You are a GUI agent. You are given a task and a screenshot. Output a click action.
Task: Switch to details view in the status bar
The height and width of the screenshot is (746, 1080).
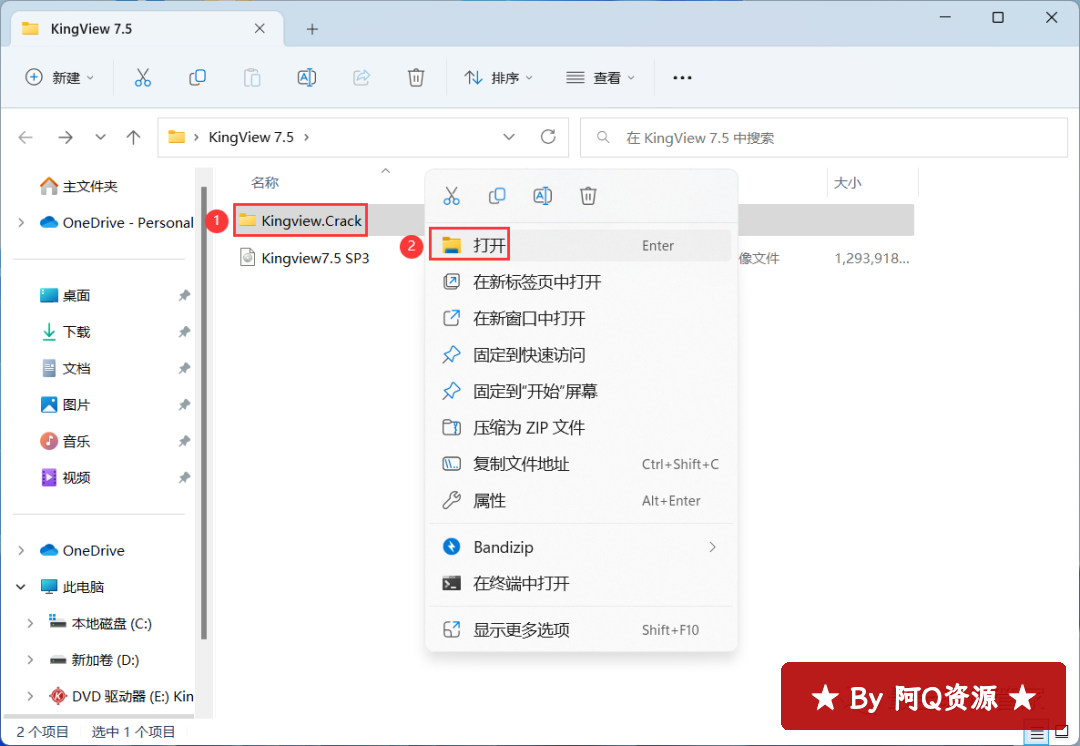[x=1037, y=734]
